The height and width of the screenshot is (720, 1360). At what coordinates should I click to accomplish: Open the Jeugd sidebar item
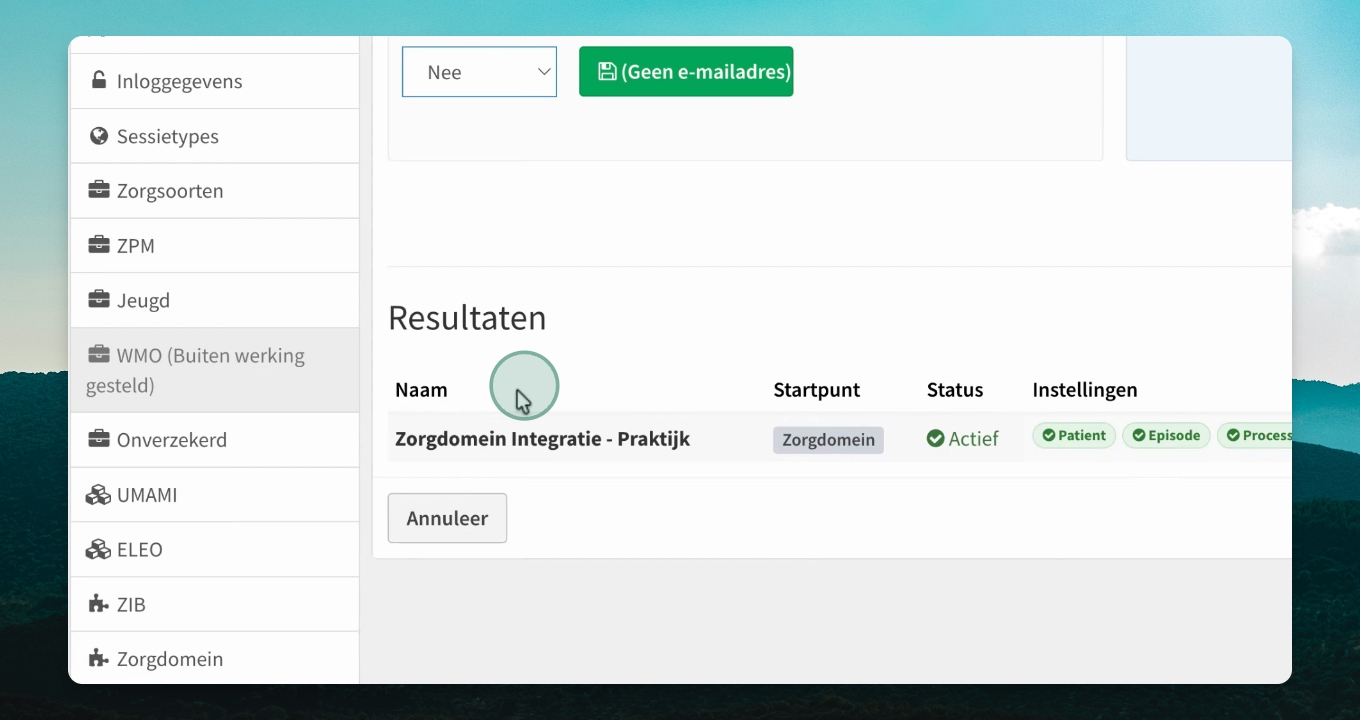click(214, 300)
